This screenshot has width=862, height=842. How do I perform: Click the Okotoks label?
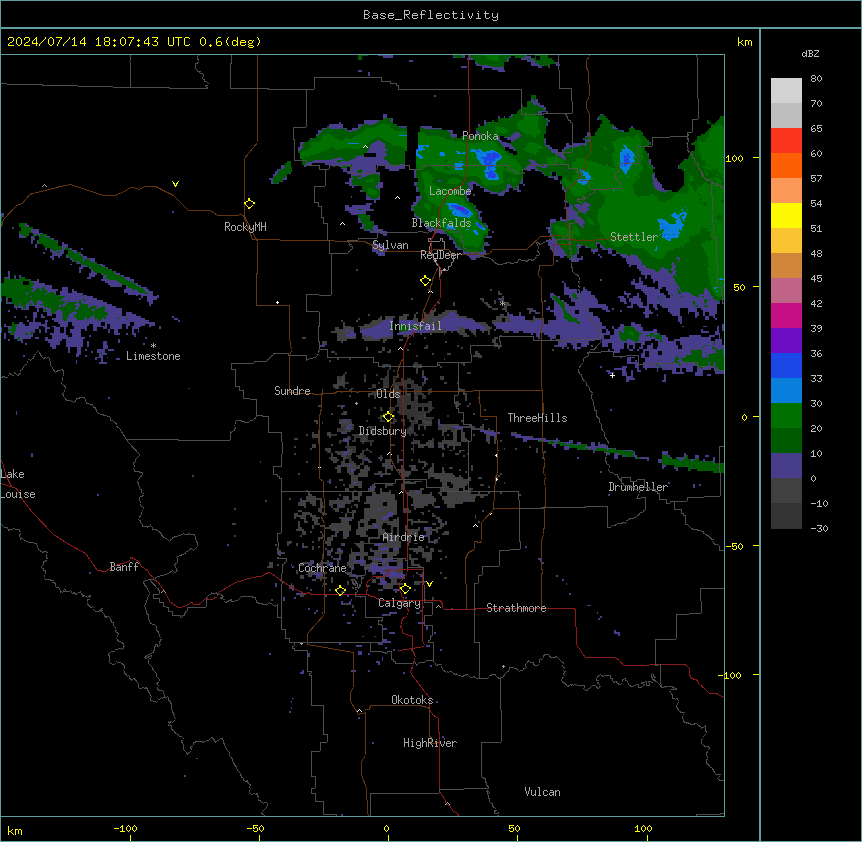click(412, 700)
